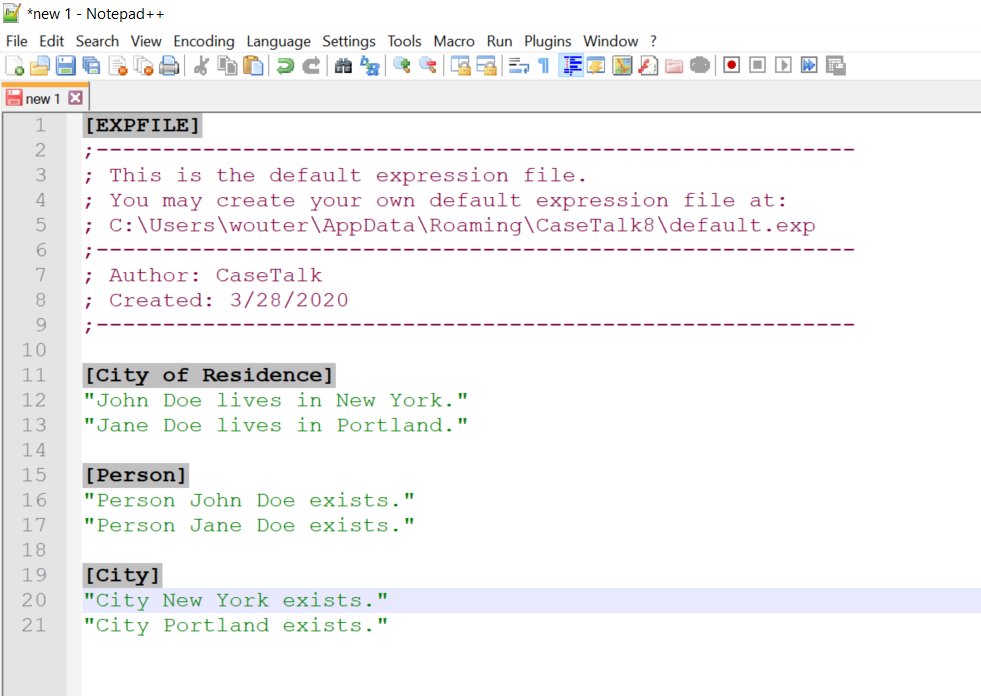981x696 pixels.
Task: Click line "Person John Doe exists."
Action: coord(249,500)
